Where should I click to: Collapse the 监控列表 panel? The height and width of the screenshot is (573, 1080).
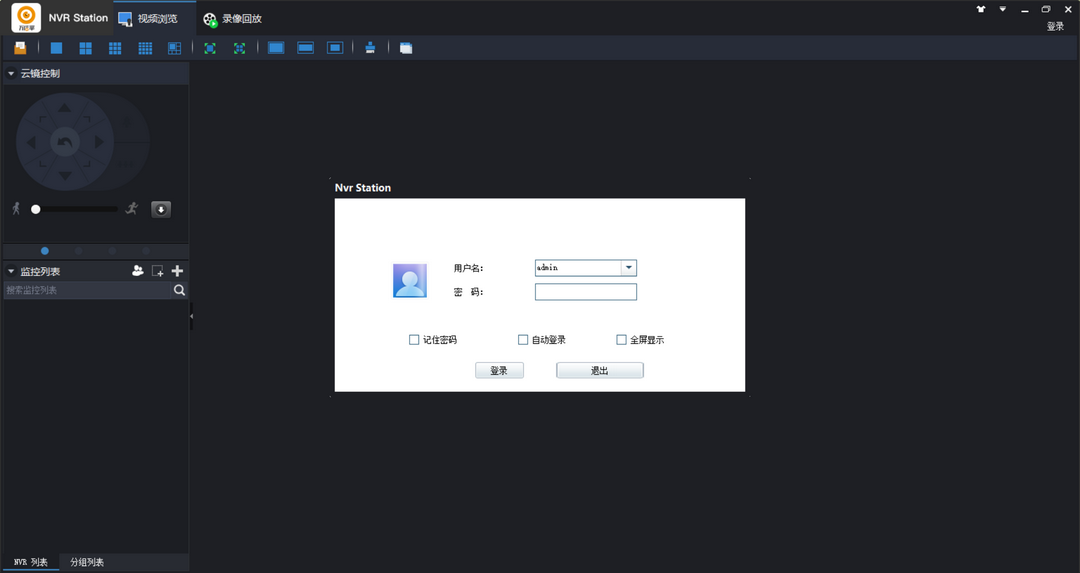coord(11,271)
